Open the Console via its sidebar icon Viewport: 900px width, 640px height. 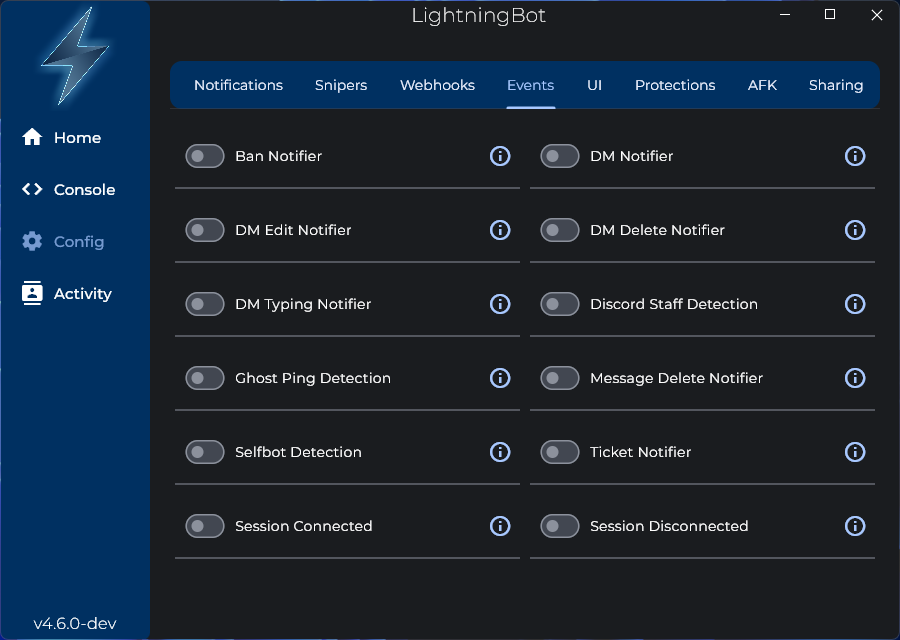[30, 189]
